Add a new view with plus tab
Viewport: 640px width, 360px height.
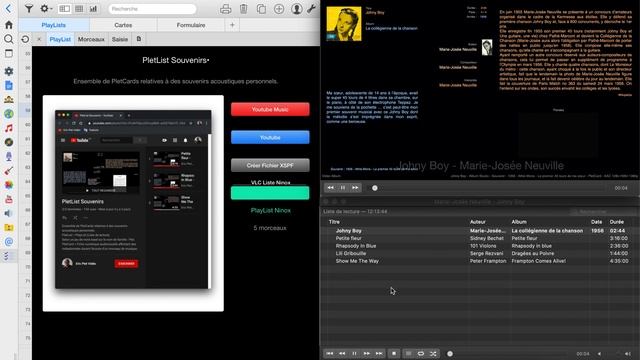232,25
